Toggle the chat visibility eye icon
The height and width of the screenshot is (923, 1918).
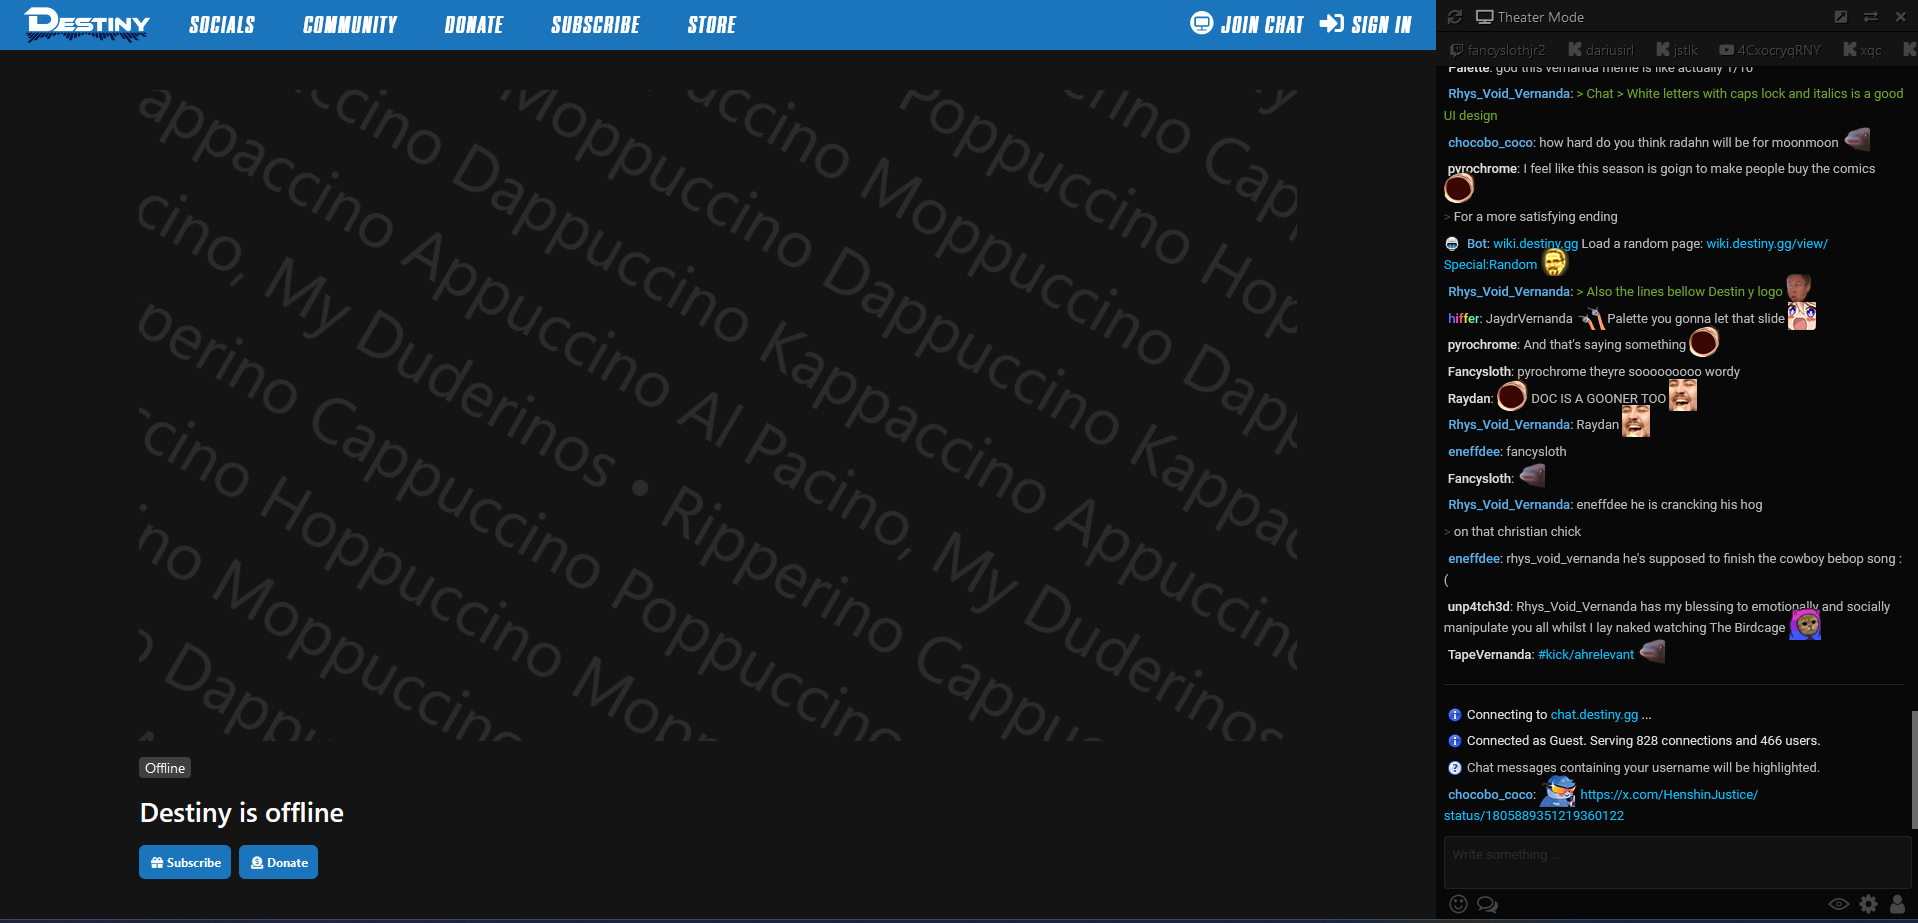point(1838,904)
